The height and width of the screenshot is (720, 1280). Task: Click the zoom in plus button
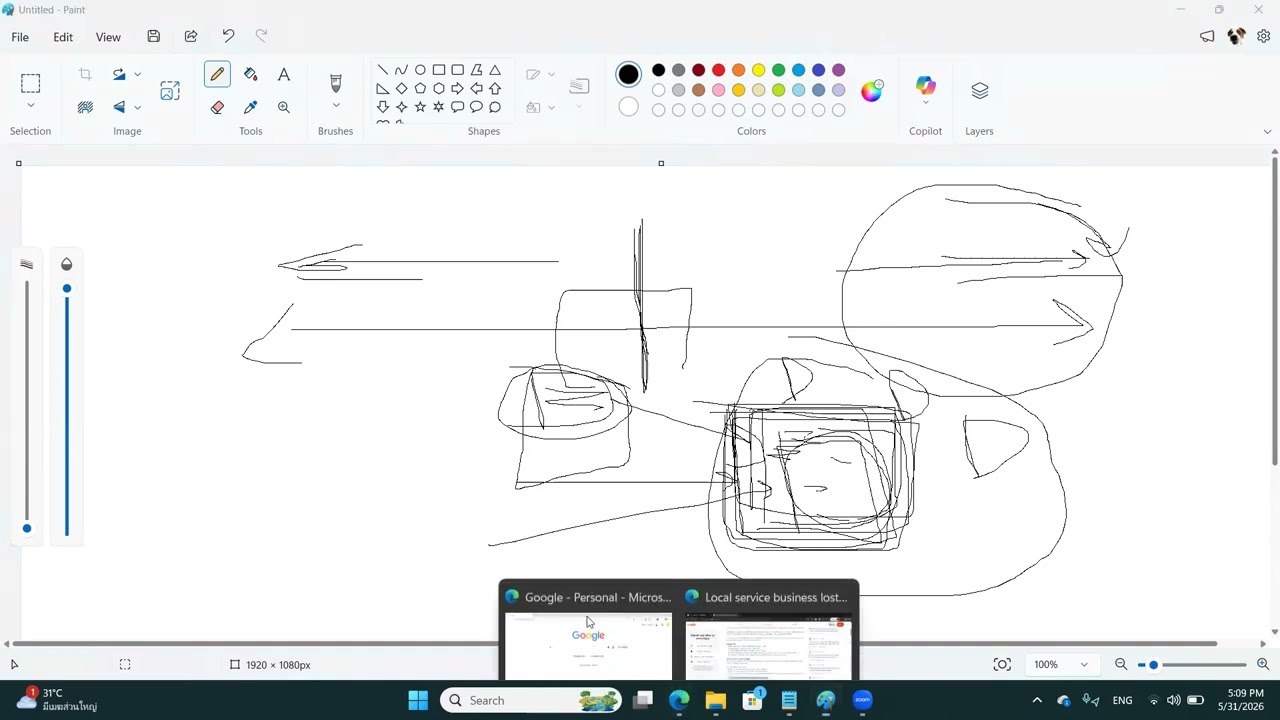click(1263, 665)
